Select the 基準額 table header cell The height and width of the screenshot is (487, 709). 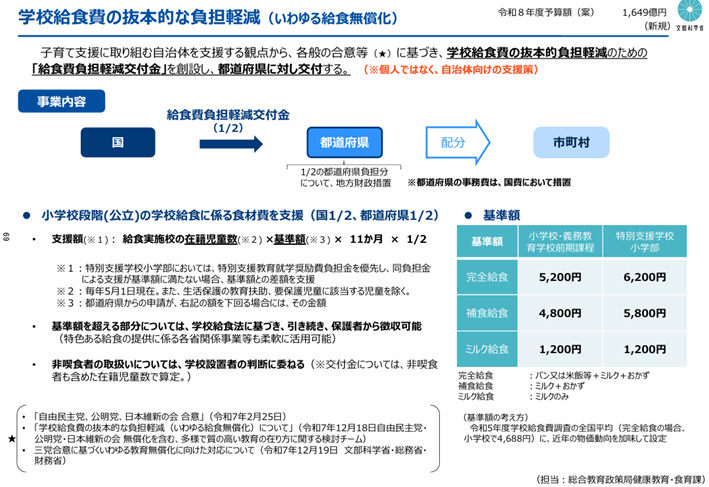[486, 242]
